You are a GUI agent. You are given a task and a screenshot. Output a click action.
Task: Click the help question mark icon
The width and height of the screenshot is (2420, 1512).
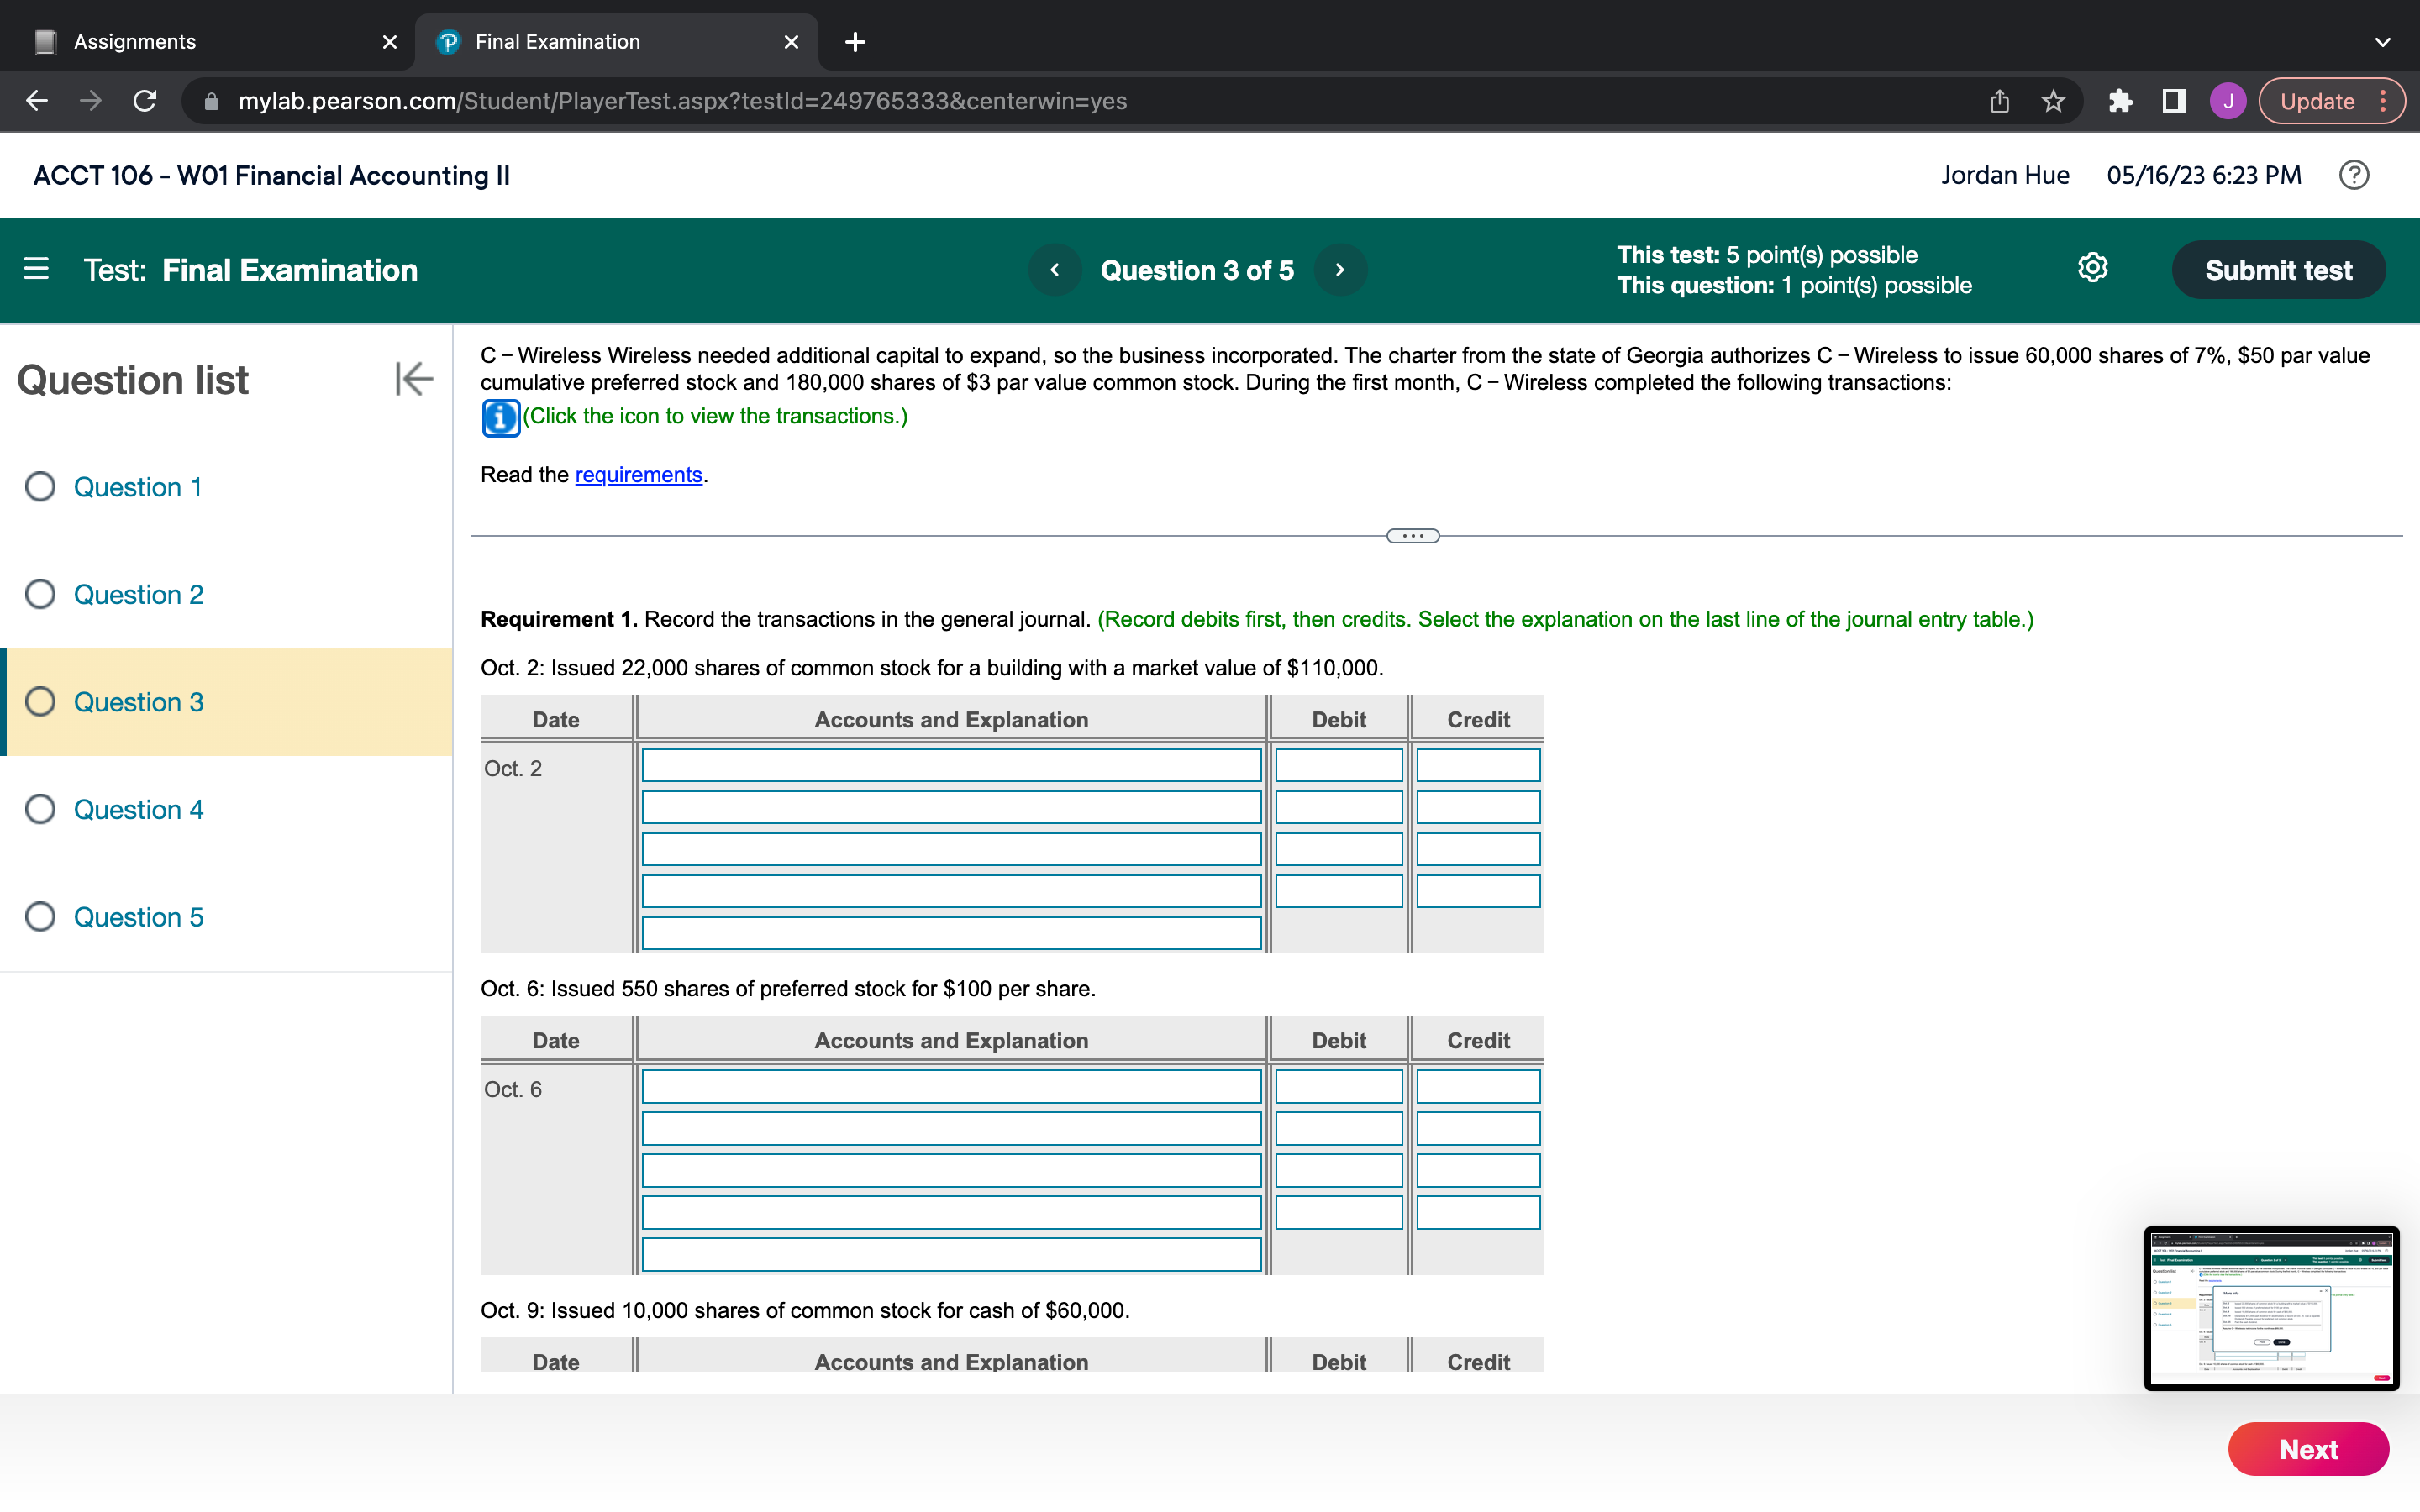pos(2353,175)
